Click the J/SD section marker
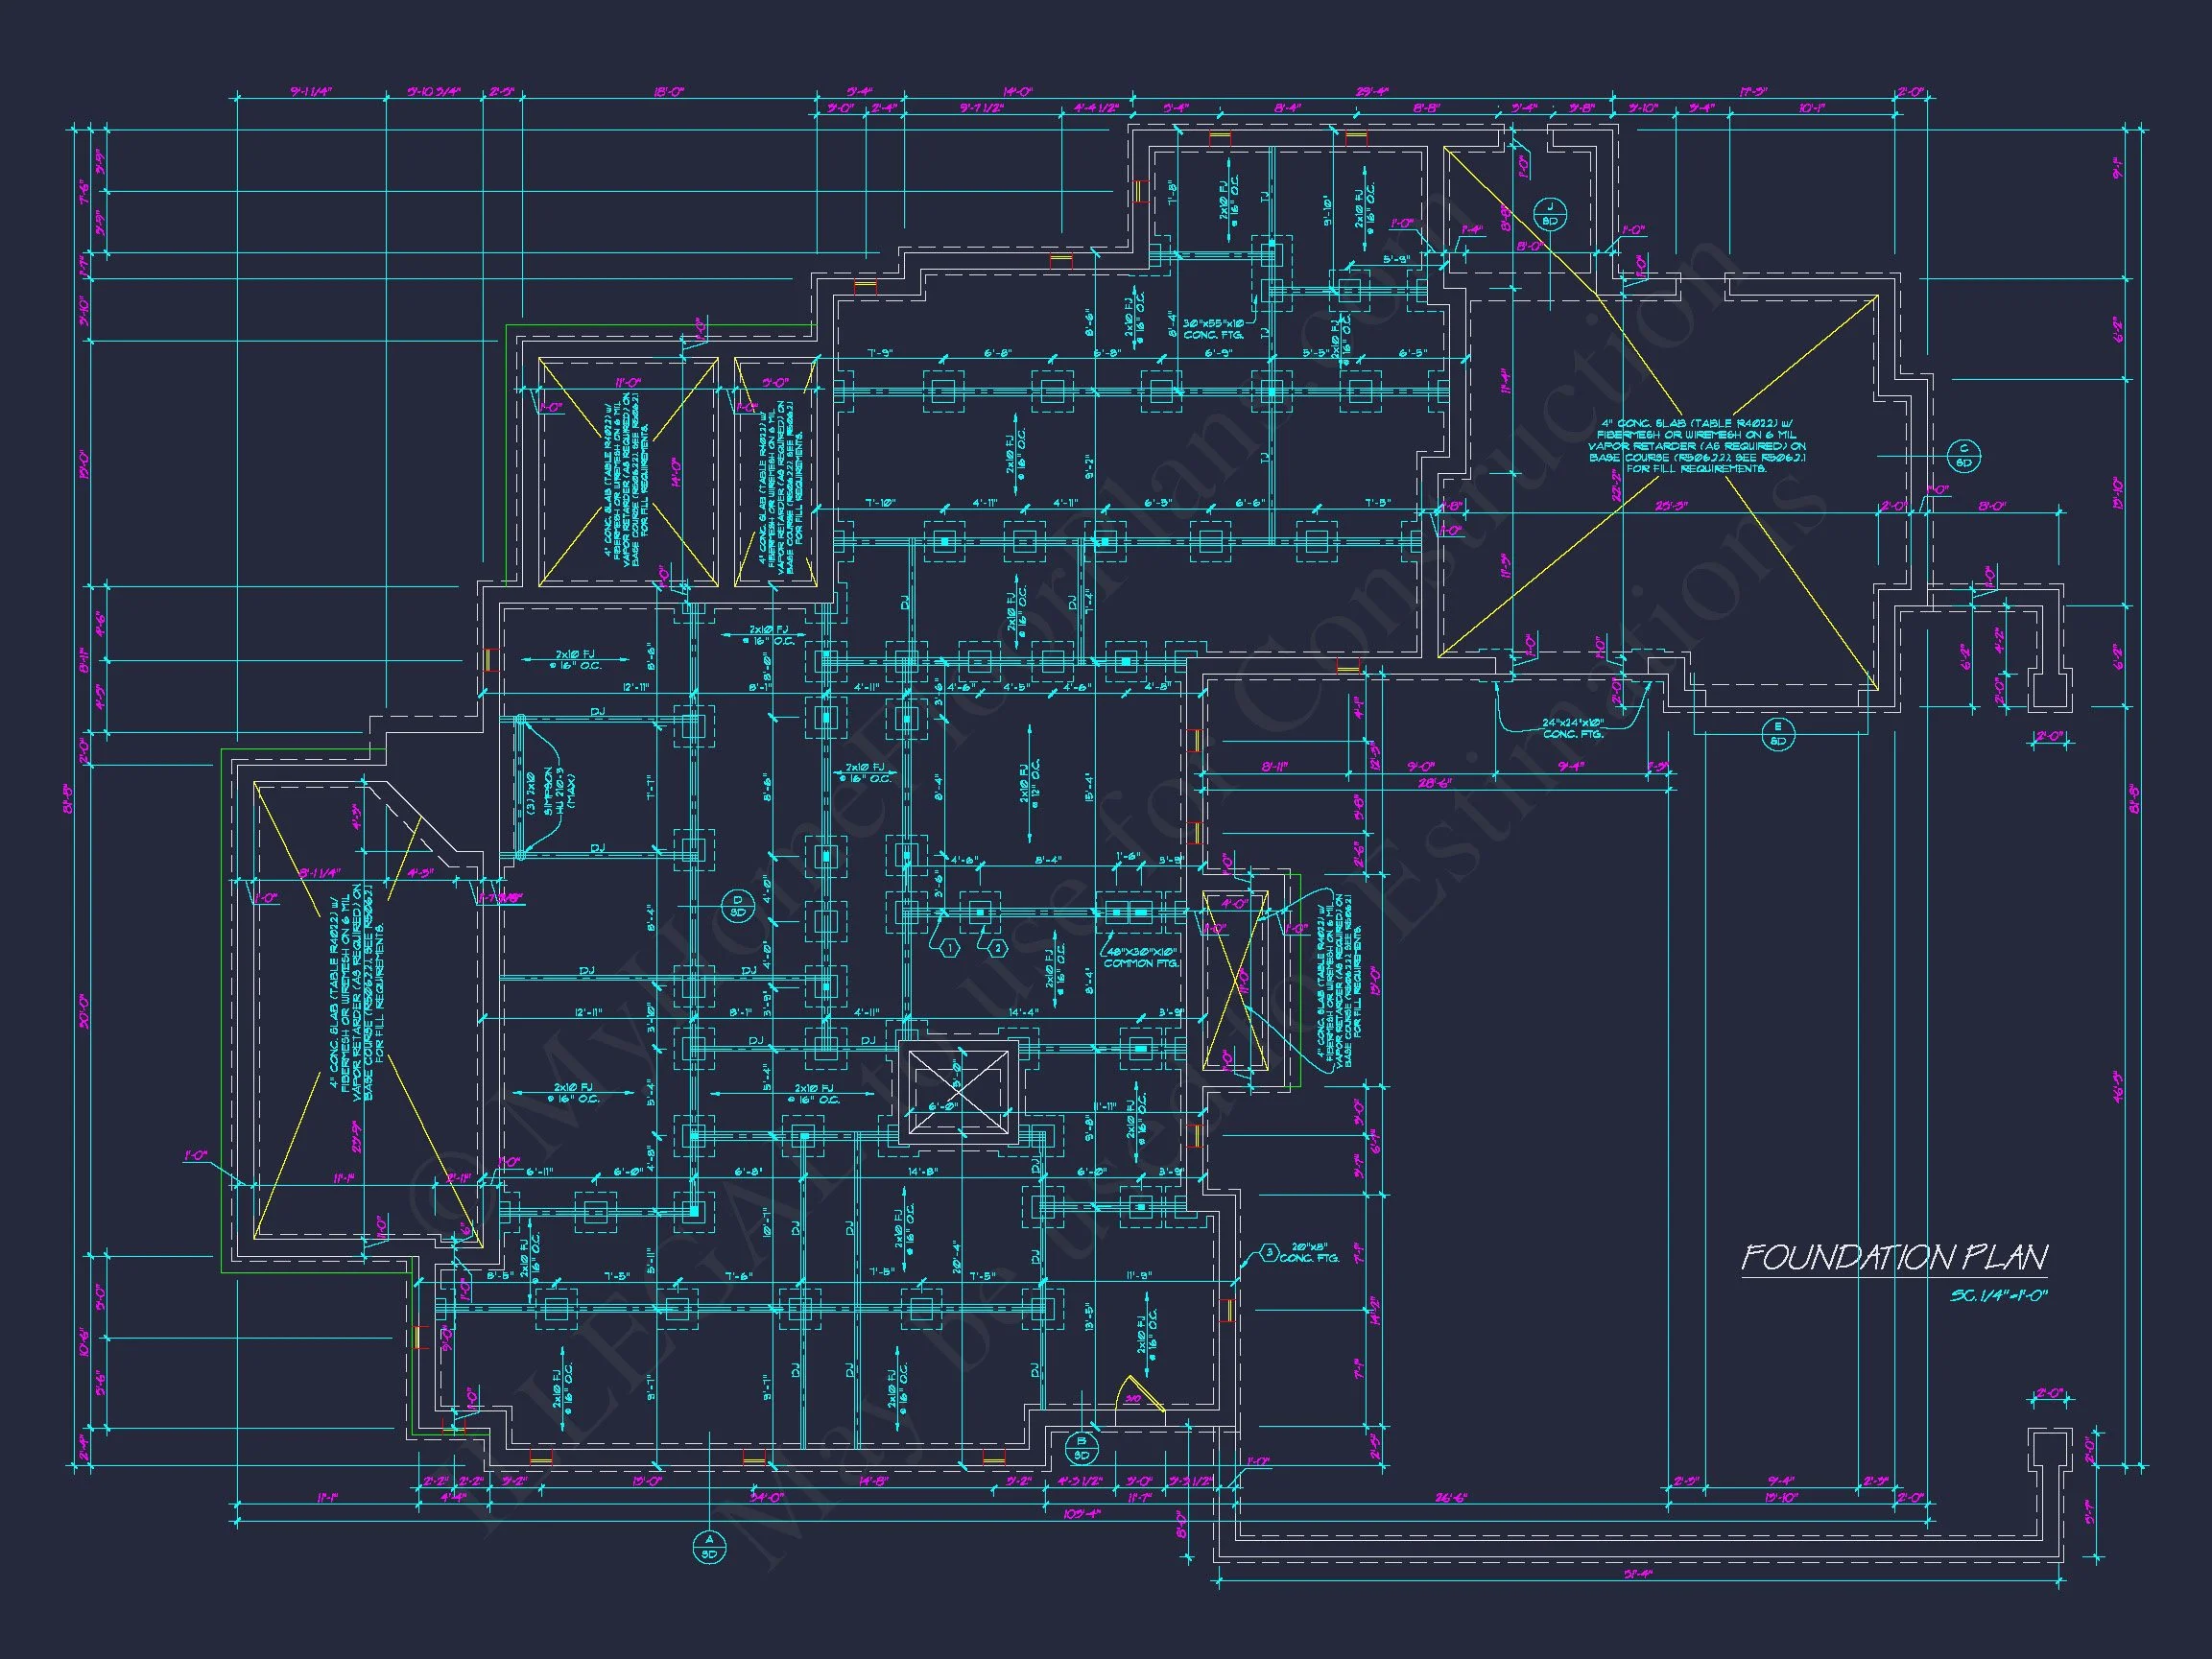 [x=1550, y=214]
